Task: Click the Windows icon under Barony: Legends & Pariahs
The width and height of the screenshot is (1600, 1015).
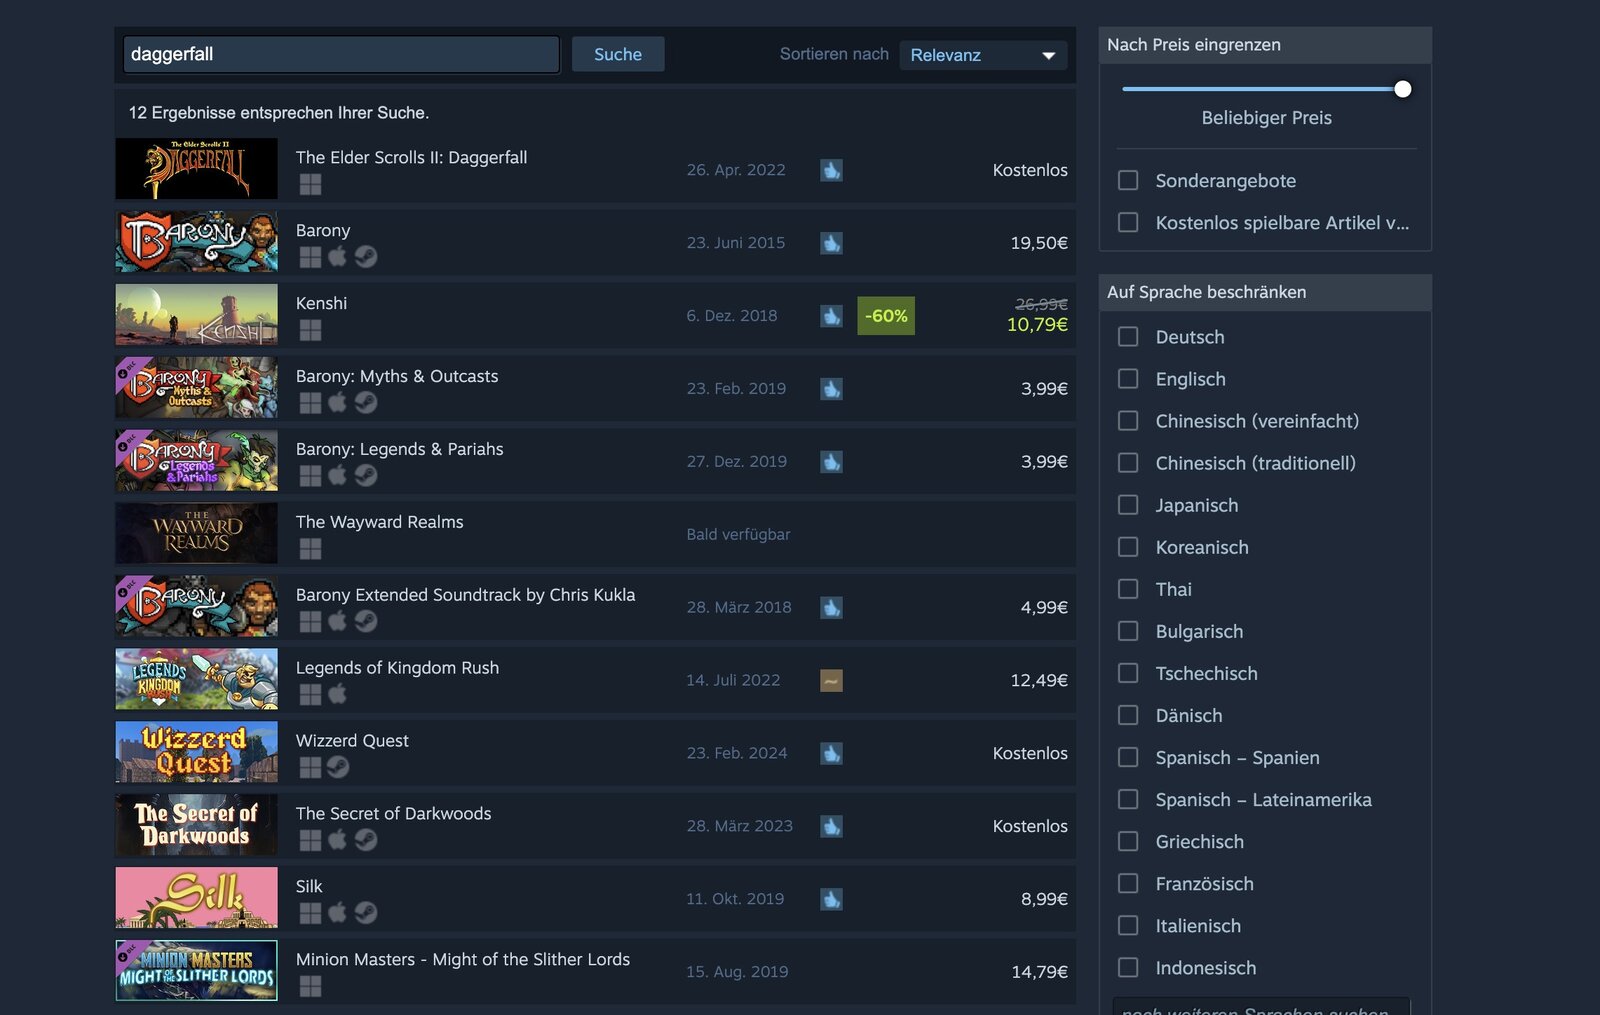Action: [x=311, y=476]
